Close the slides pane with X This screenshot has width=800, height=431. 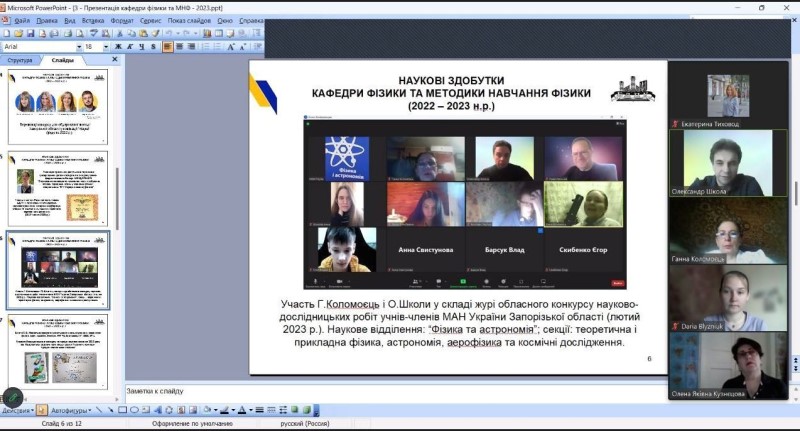115,60
